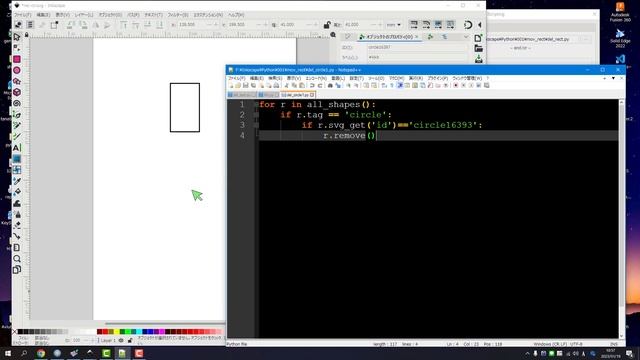Open Notepad++ プラグイン(P) menu
The image size is (640, 360).
point(438,78)
